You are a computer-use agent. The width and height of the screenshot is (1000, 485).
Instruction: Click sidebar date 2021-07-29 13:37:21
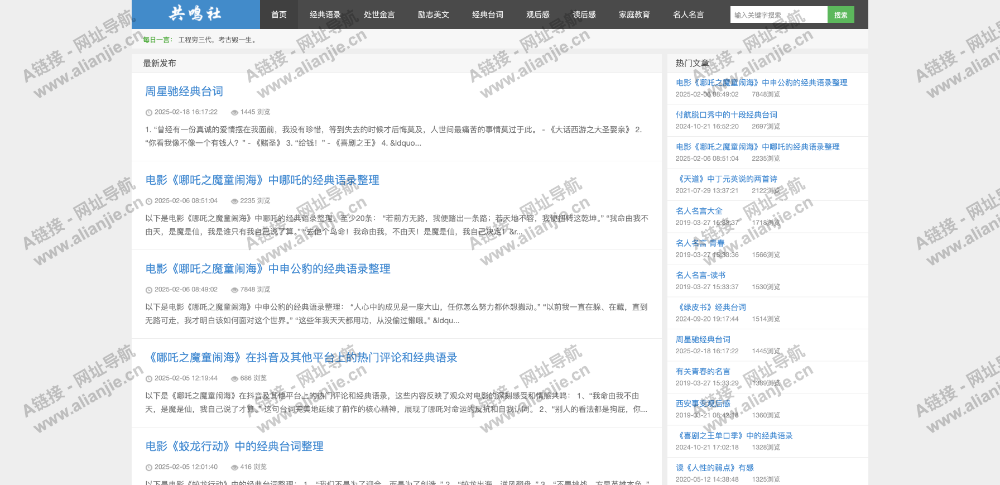[x=707, y=190]
